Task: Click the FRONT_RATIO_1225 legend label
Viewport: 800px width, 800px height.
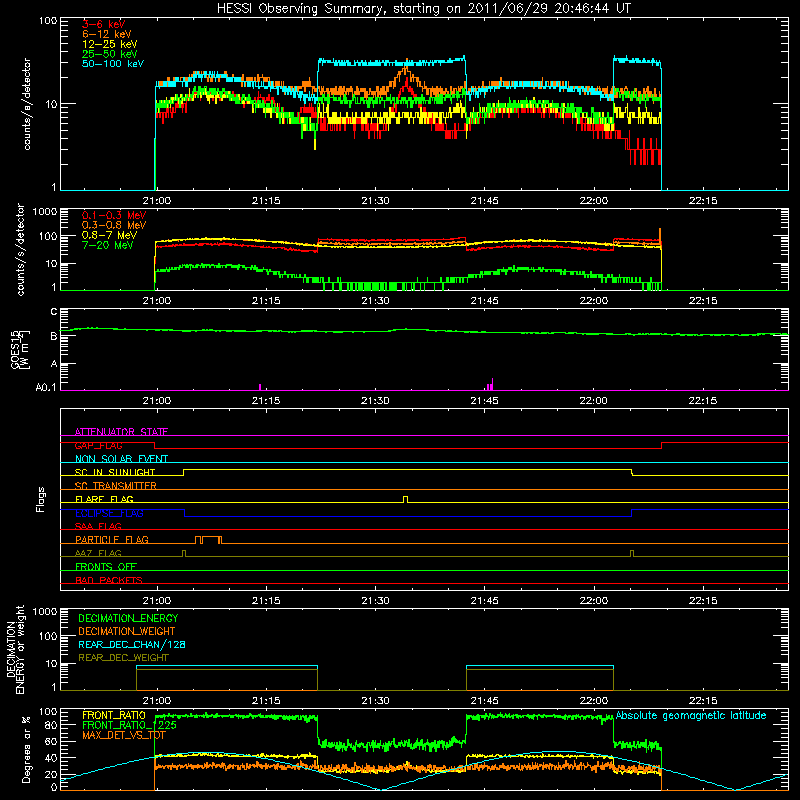Action: click(130, 725)
